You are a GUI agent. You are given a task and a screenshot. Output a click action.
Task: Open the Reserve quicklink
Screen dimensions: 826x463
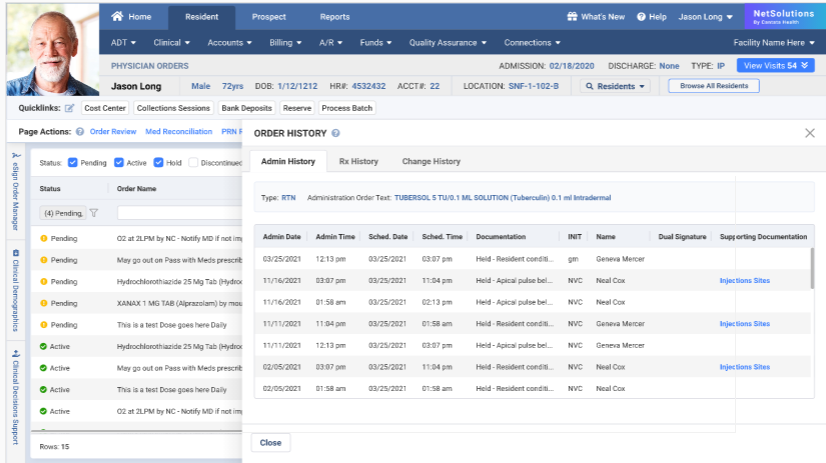pos(297,108)
